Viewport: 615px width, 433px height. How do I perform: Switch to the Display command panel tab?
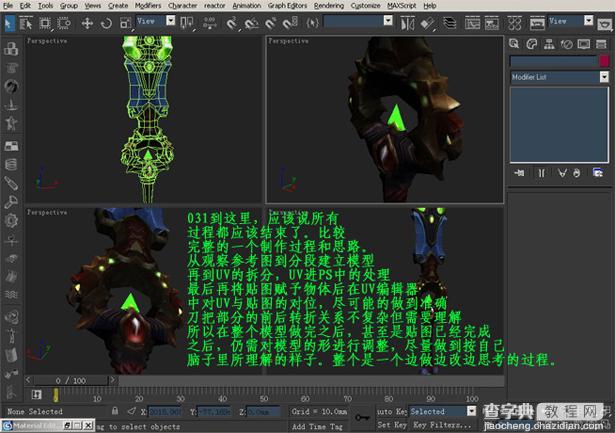584,44
